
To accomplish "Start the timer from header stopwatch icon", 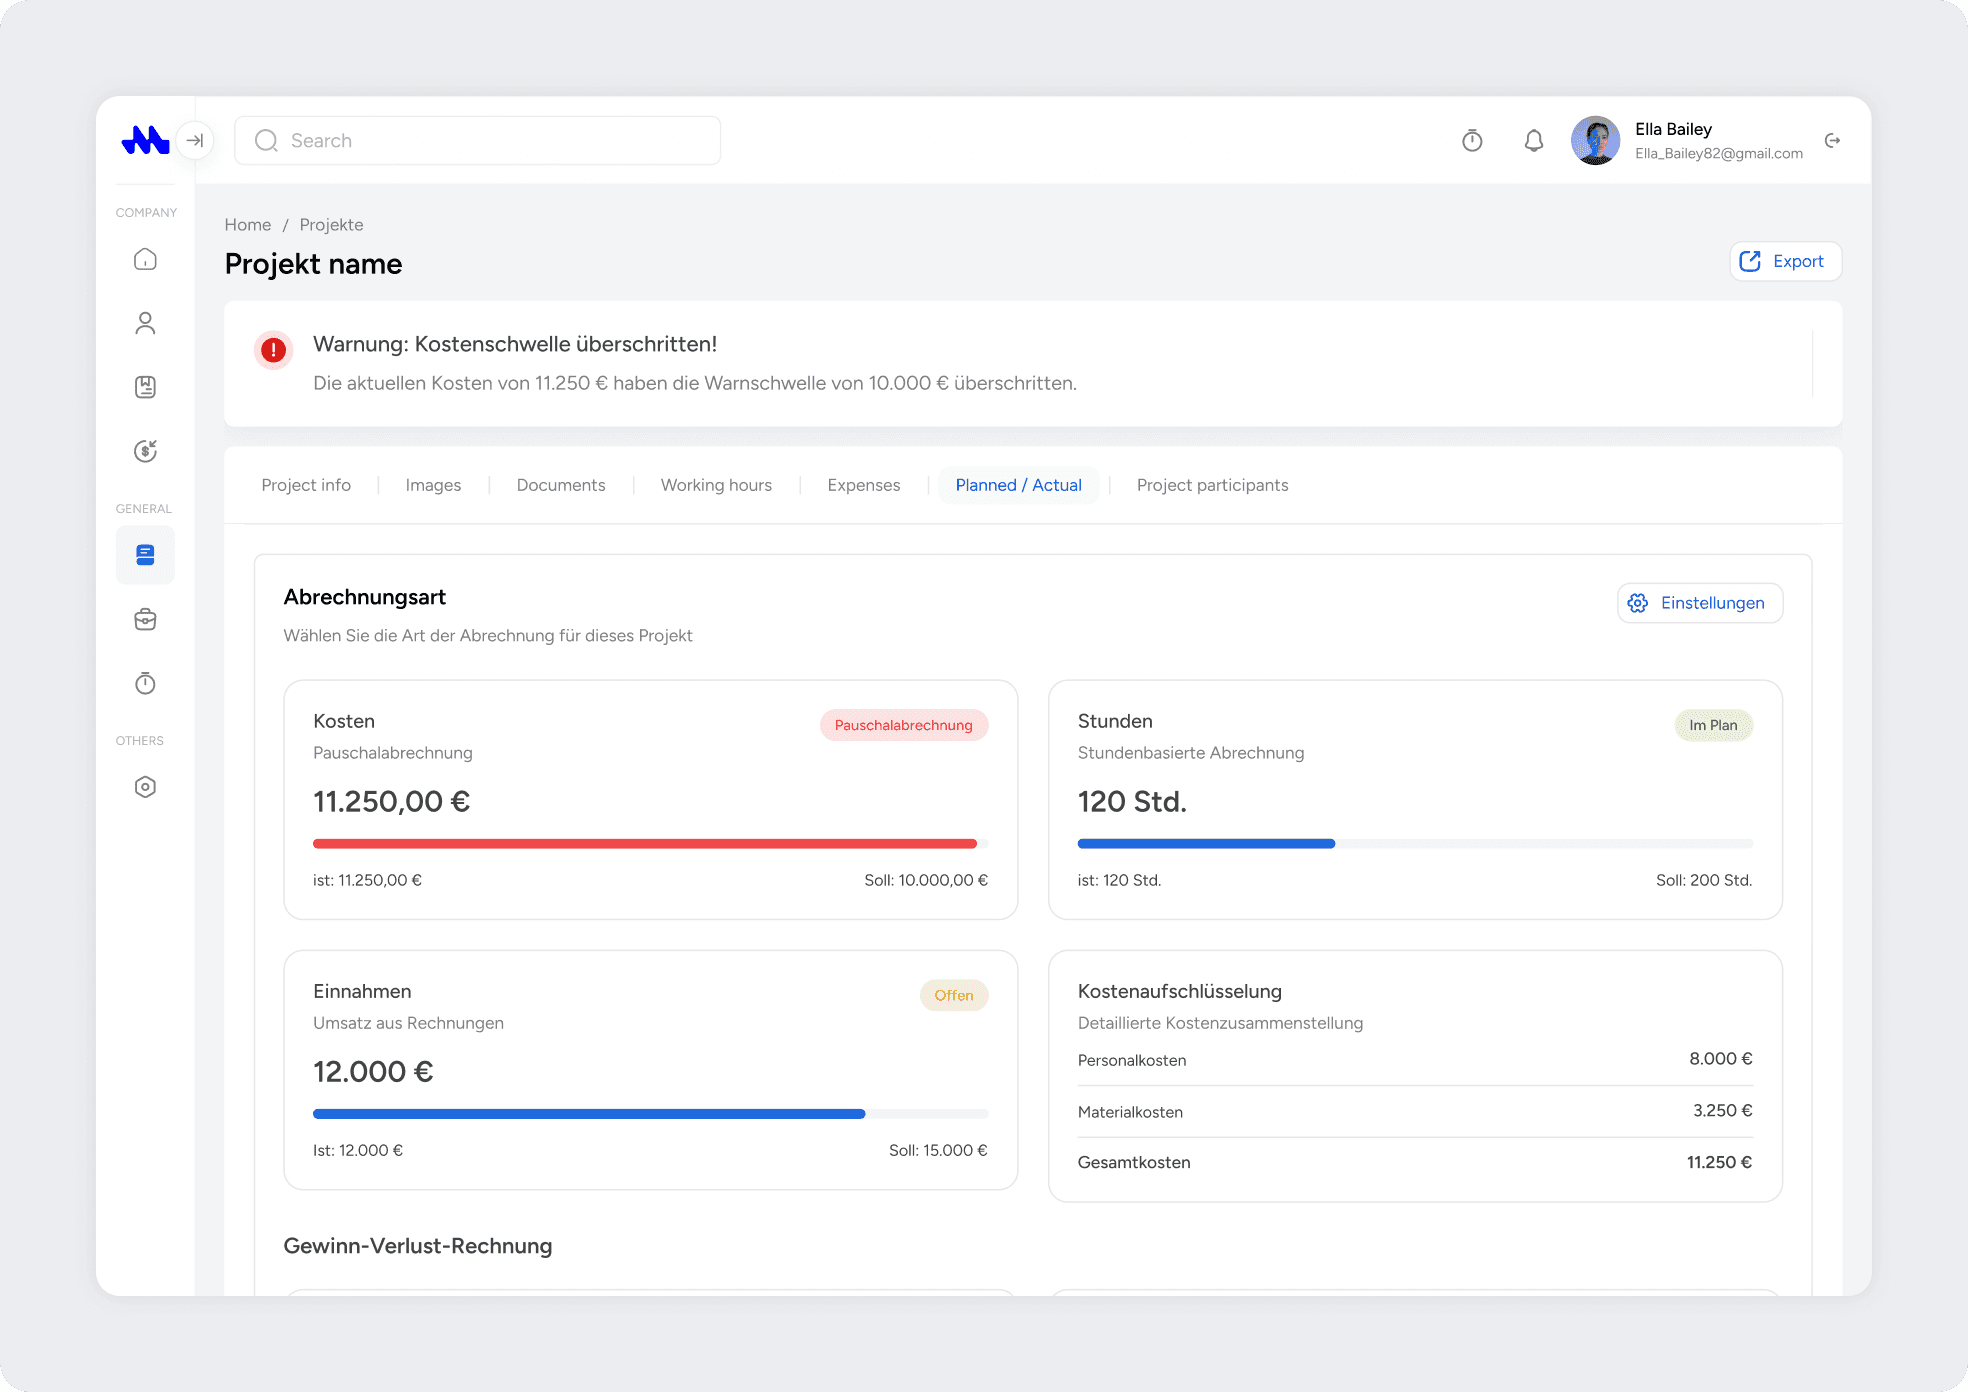I will pos(1472,141).
